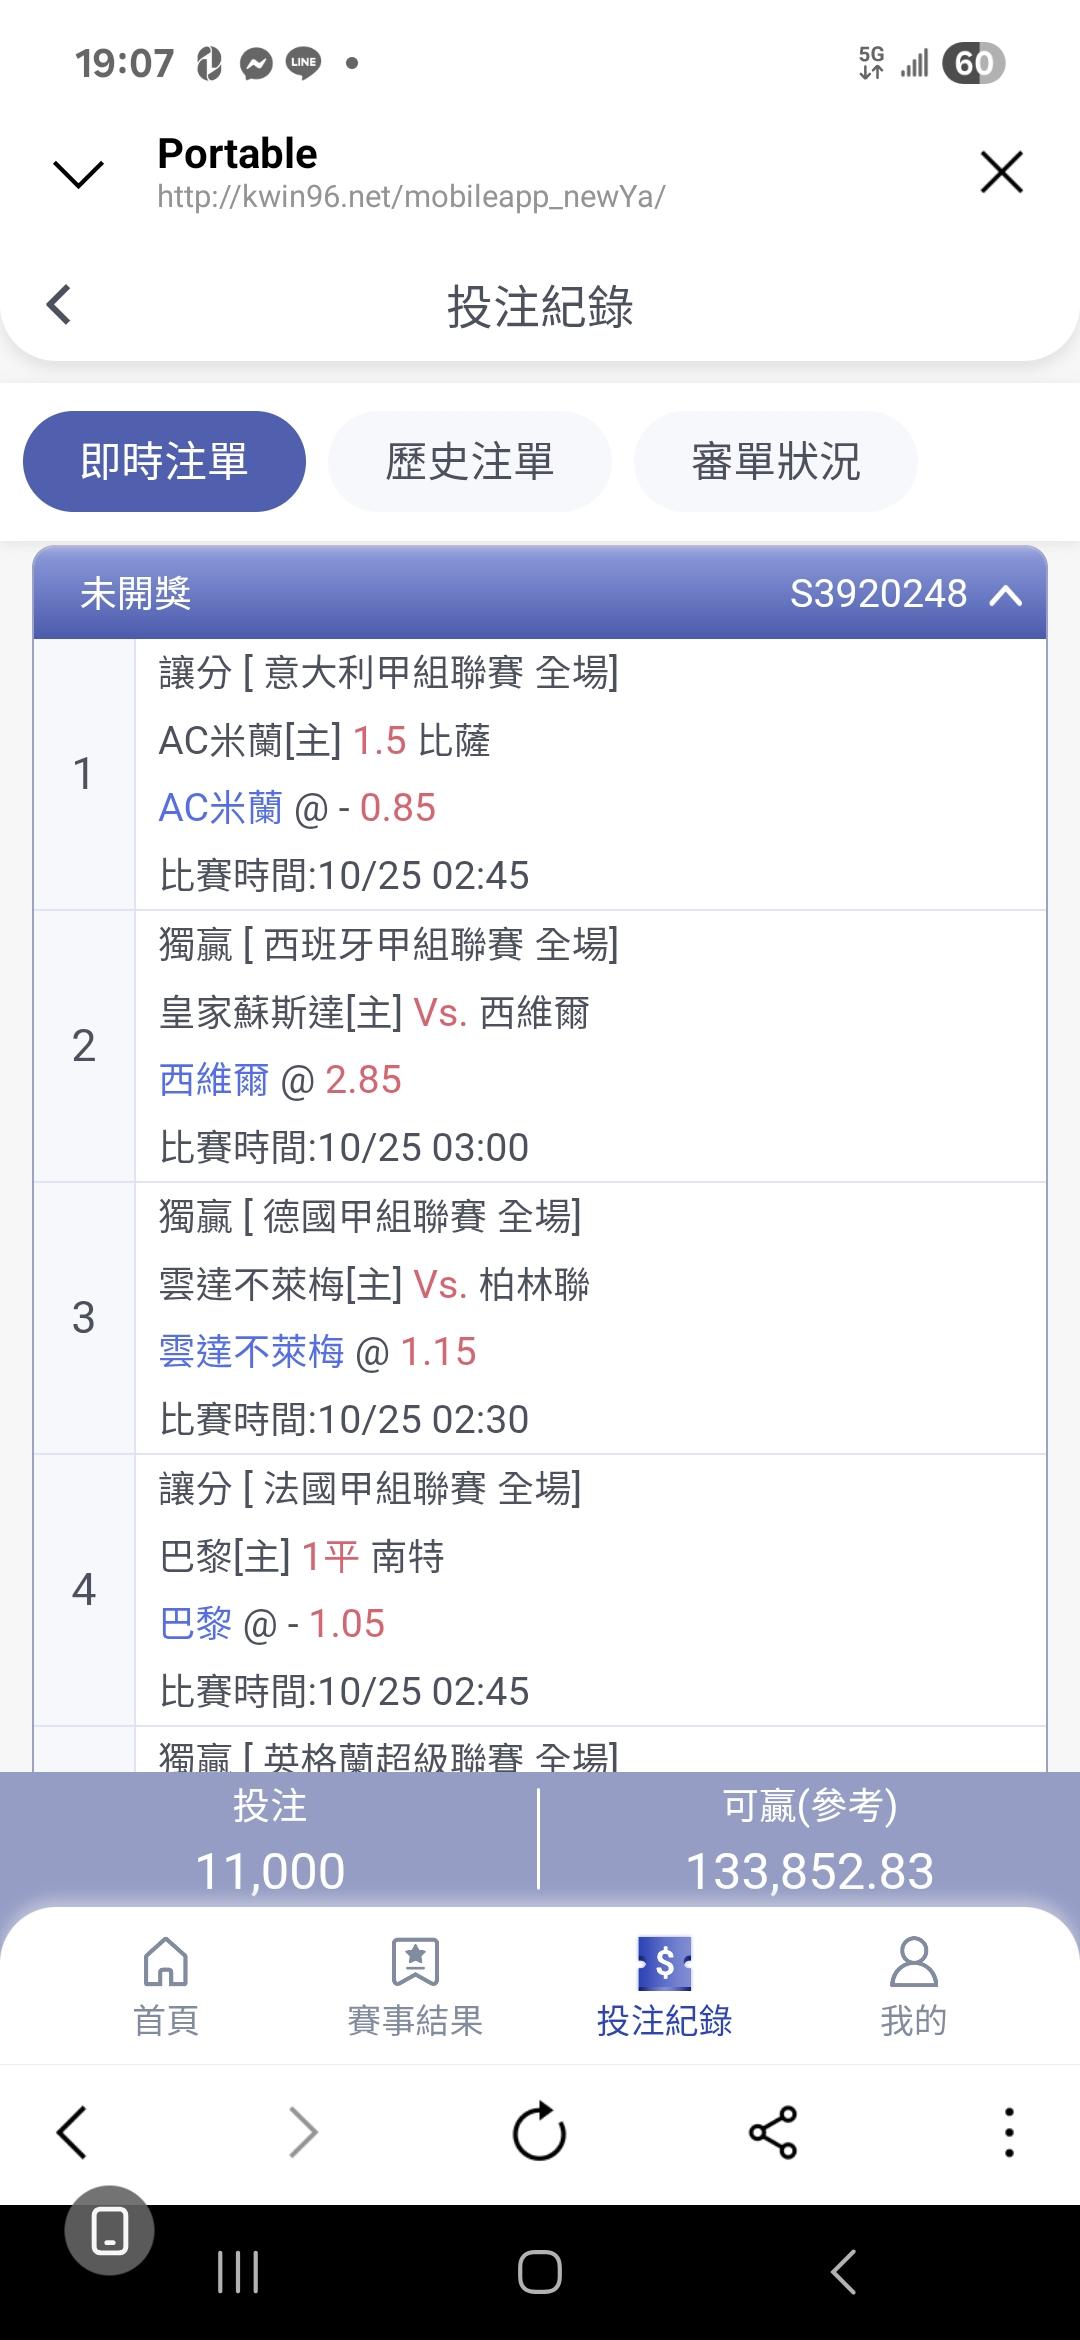Expand the Portable page dropdown chevron
The width and height of the screenshot is (1080, 2340).
pos(78,174)
